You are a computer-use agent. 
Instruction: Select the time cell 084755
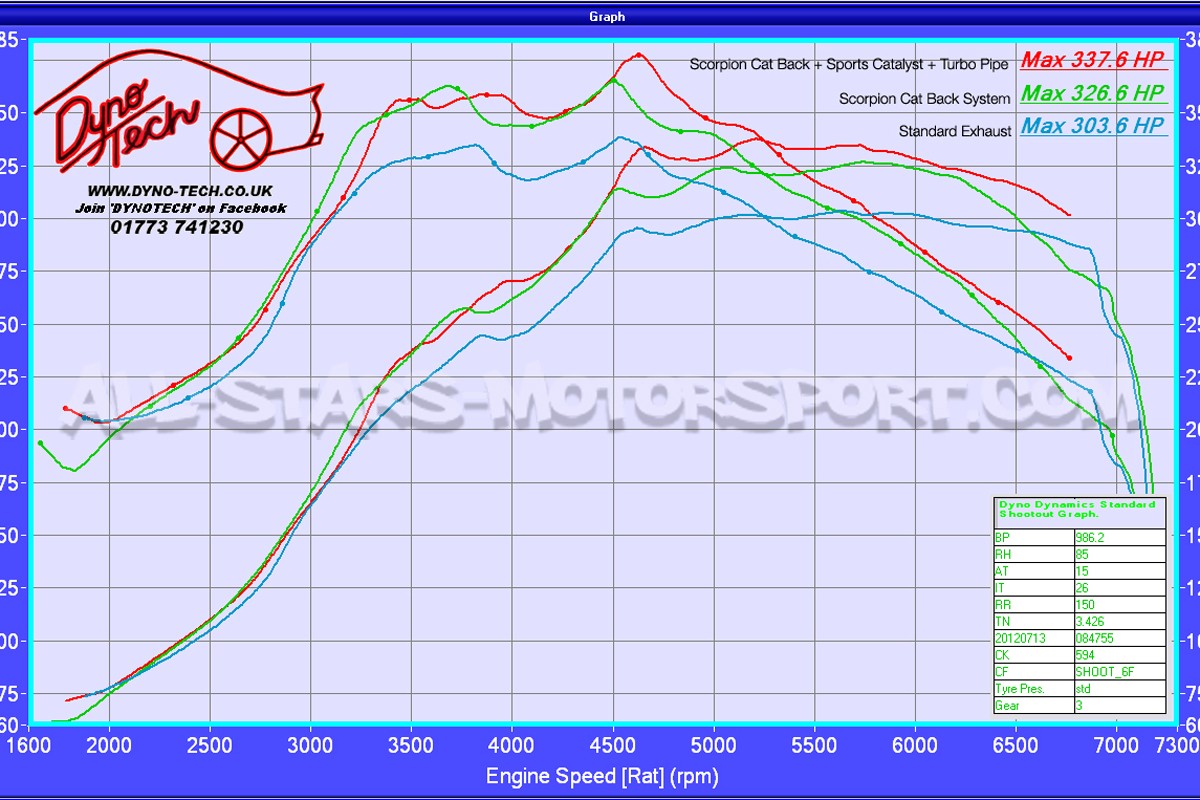tap(1119, 638)
